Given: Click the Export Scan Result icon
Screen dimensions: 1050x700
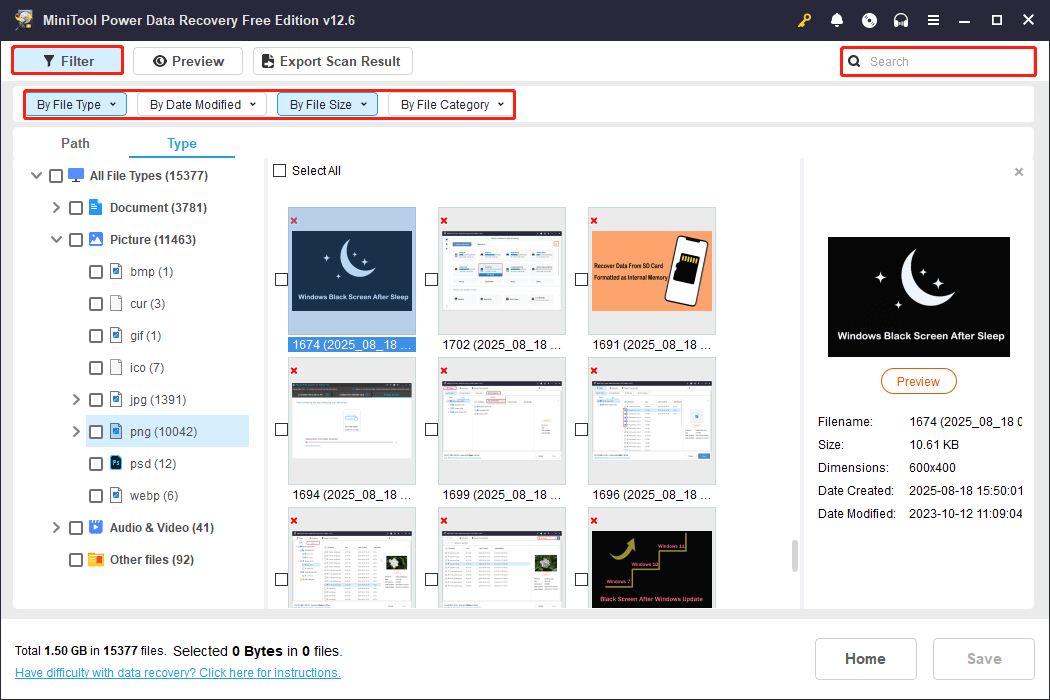Looking at the screenshot, I should pos(267,61).
